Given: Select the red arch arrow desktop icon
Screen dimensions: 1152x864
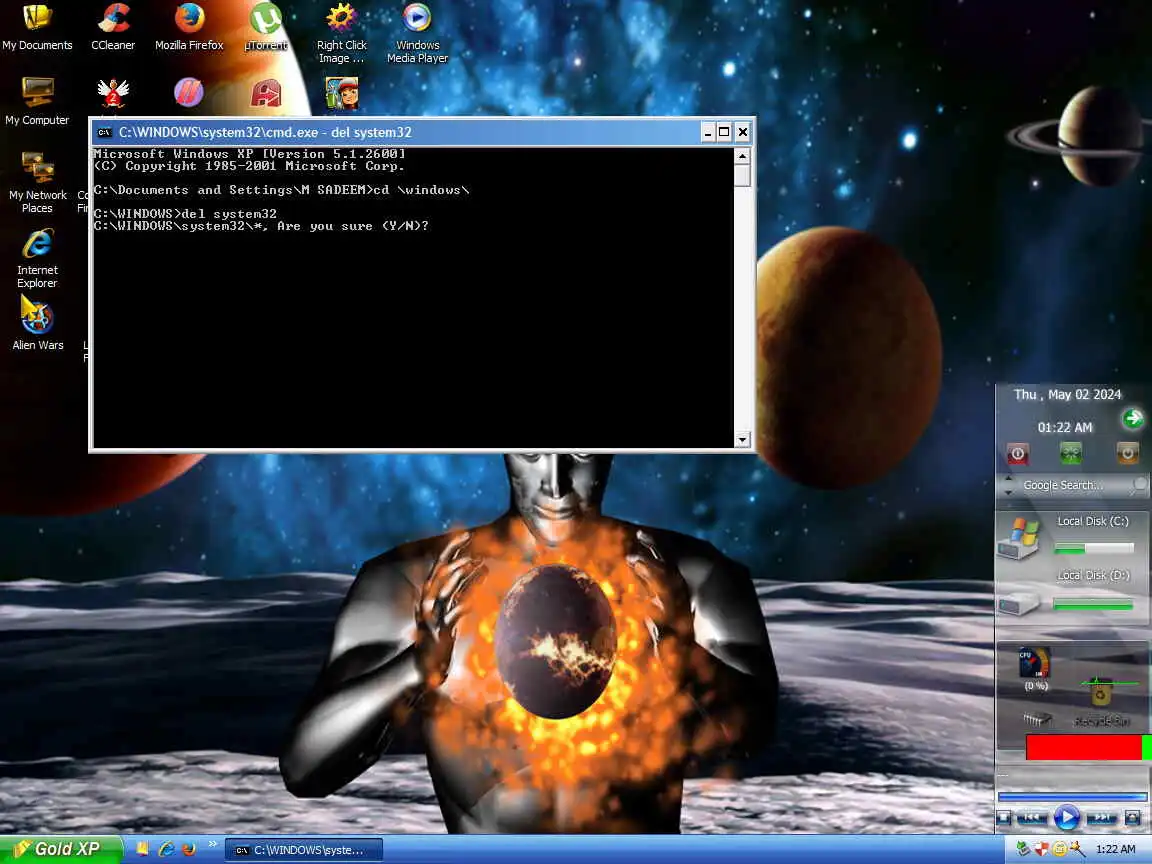Looking at the screenshot, I should click(265, 93).
